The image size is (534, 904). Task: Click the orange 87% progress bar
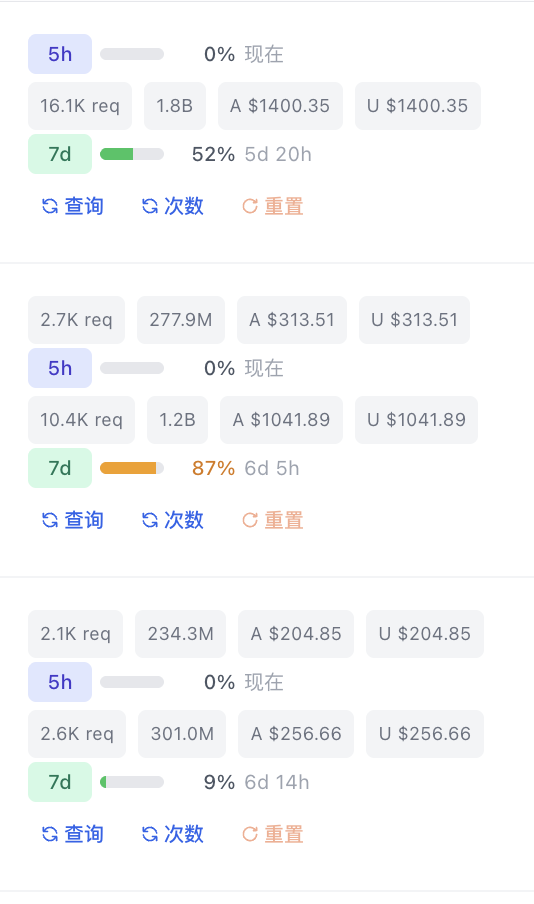[132, 468]
